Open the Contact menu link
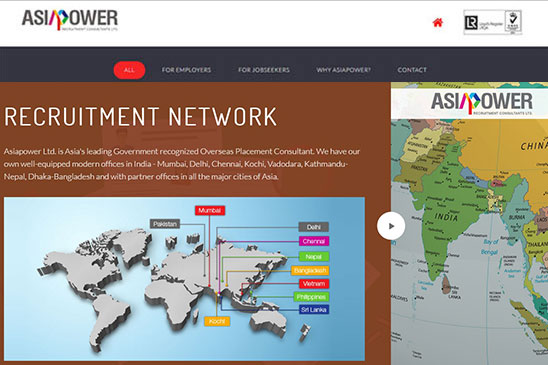 click(412, 70)
